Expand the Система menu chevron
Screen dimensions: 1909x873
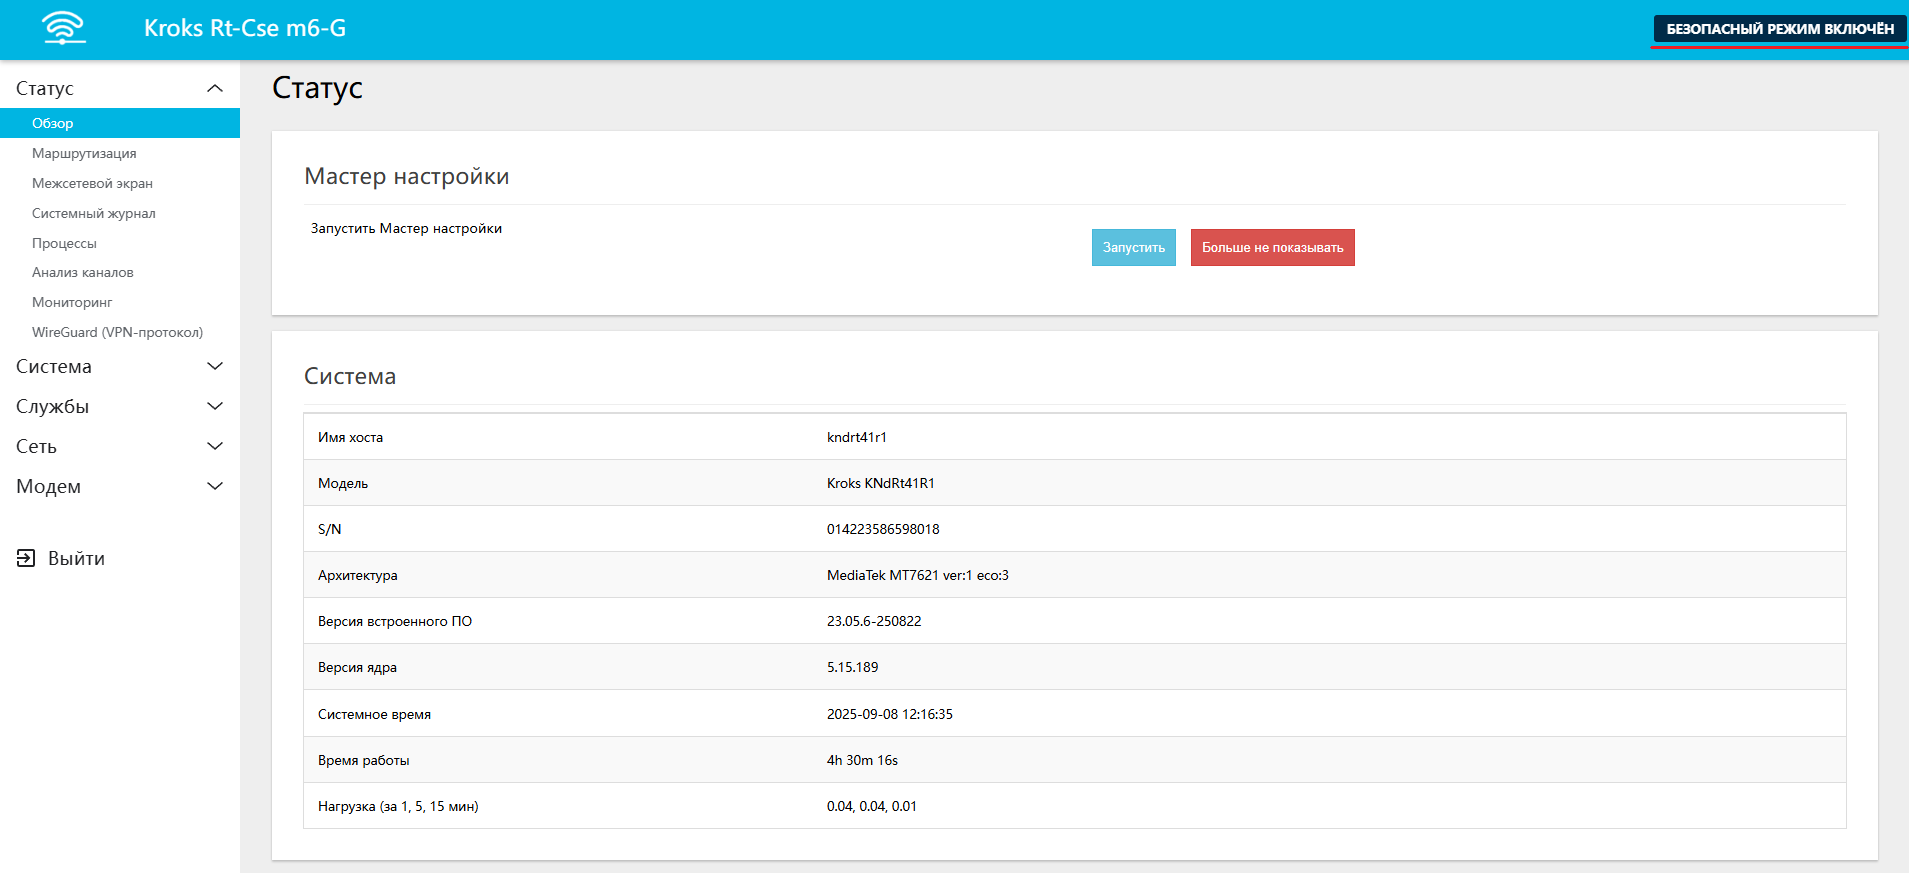214,366
